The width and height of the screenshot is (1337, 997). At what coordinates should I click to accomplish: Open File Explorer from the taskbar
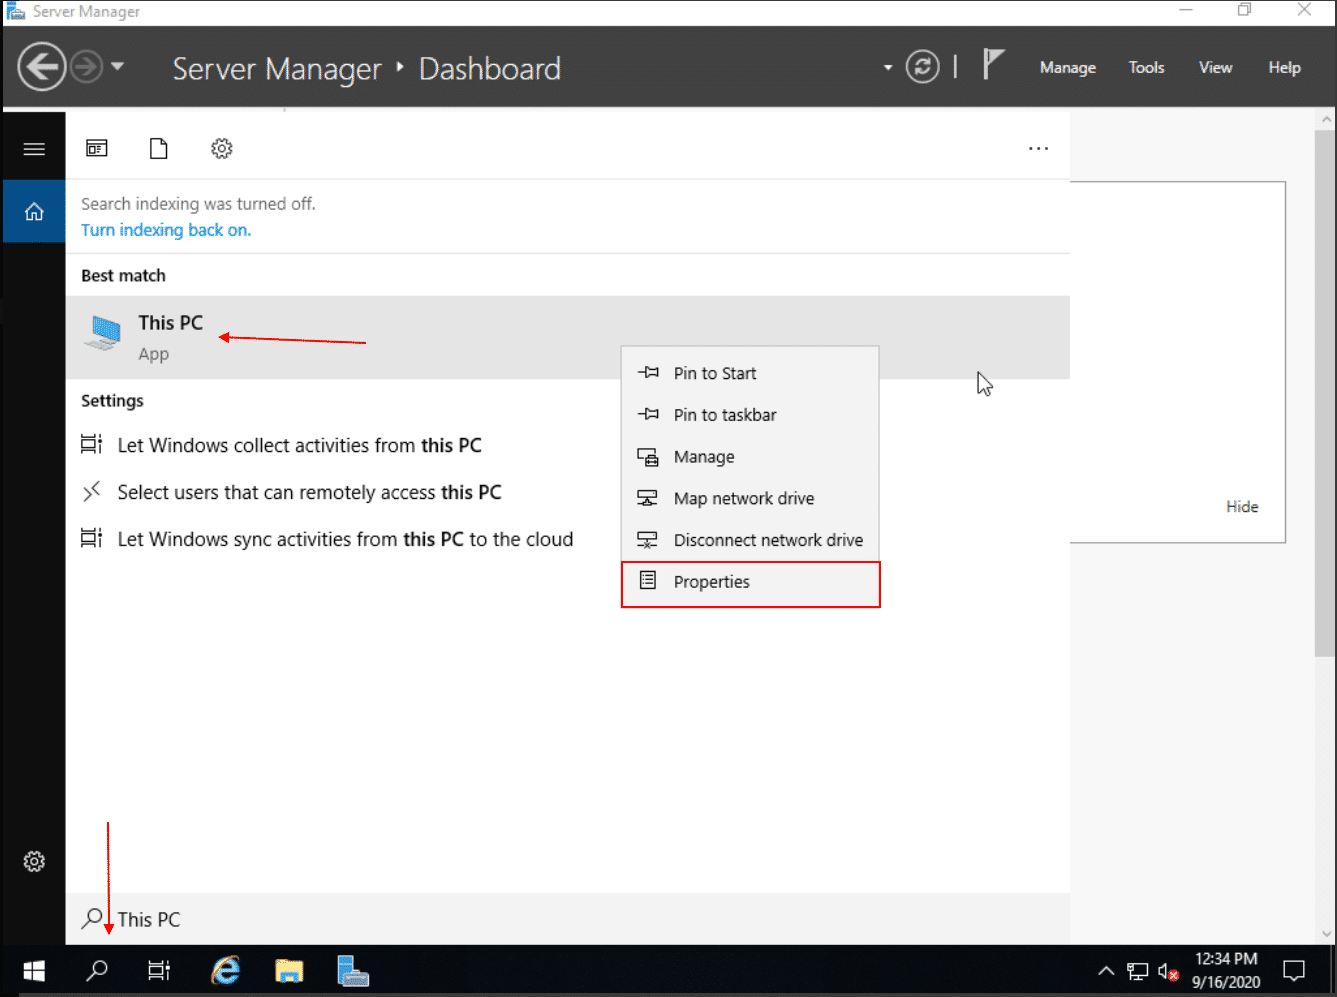(289, 970)
